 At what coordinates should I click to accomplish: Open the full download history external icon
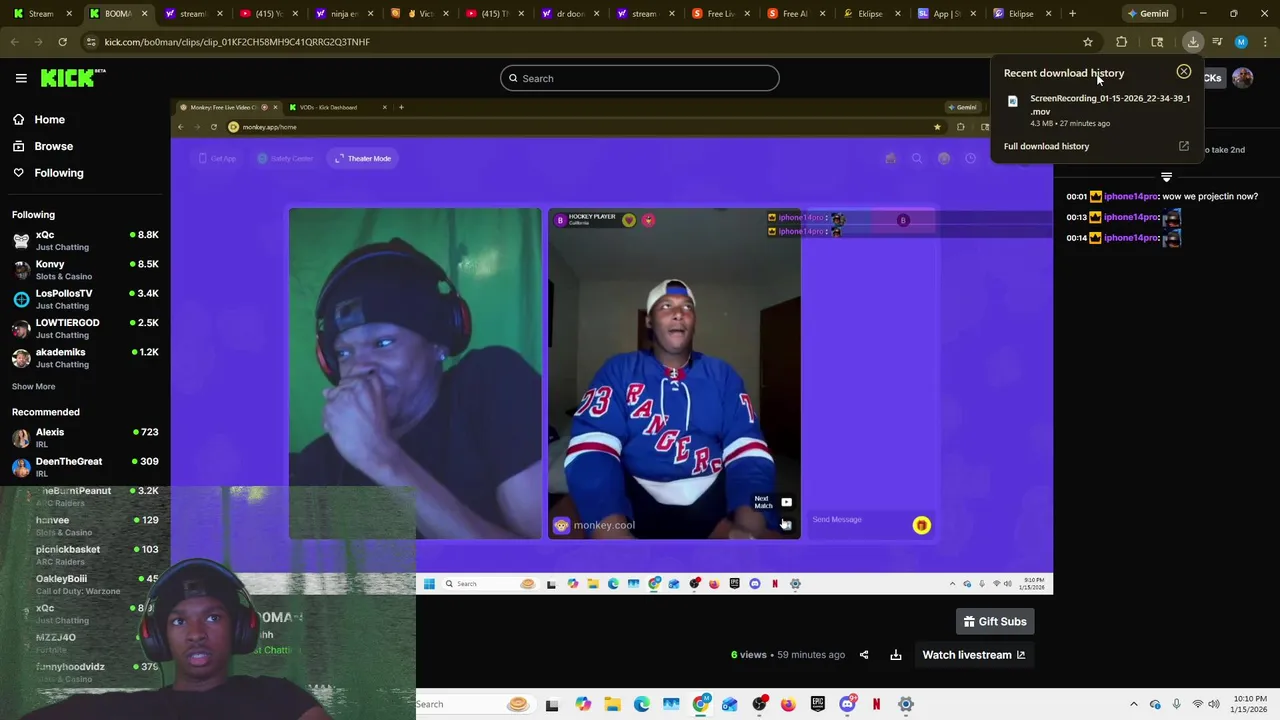(1184, 146)
